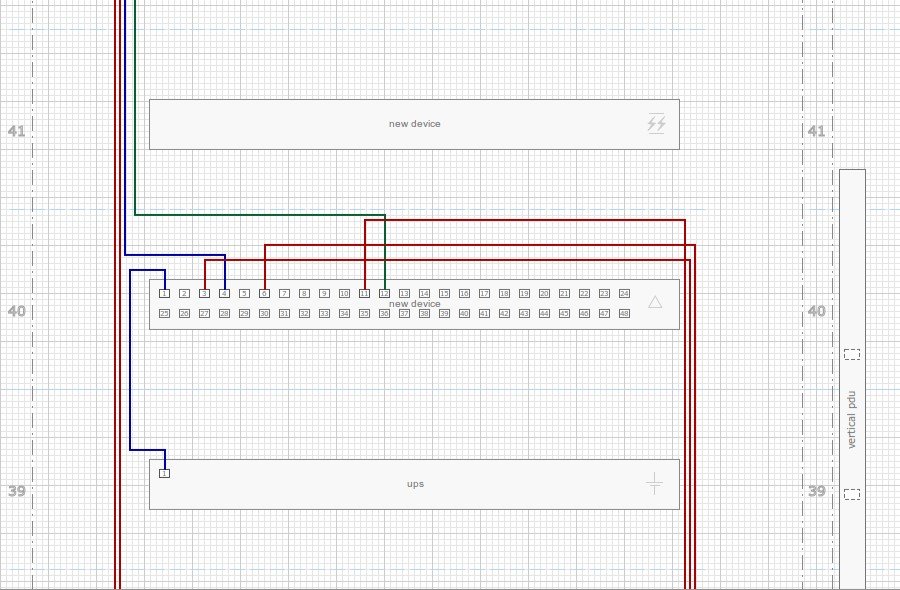Select the upper dashed outlet on vertical pdu
The image size is (900, 590).
[852, 355]
